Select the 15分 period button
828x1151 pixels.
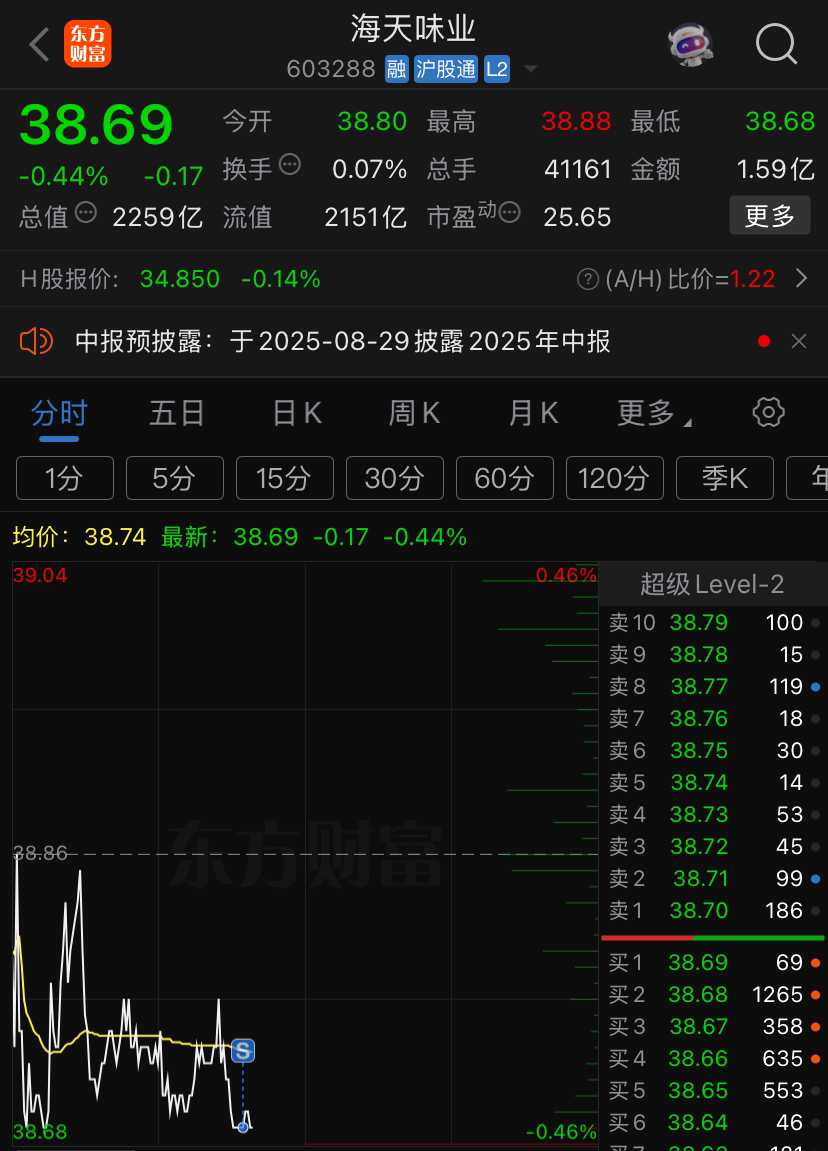click(x=285, y=478)
